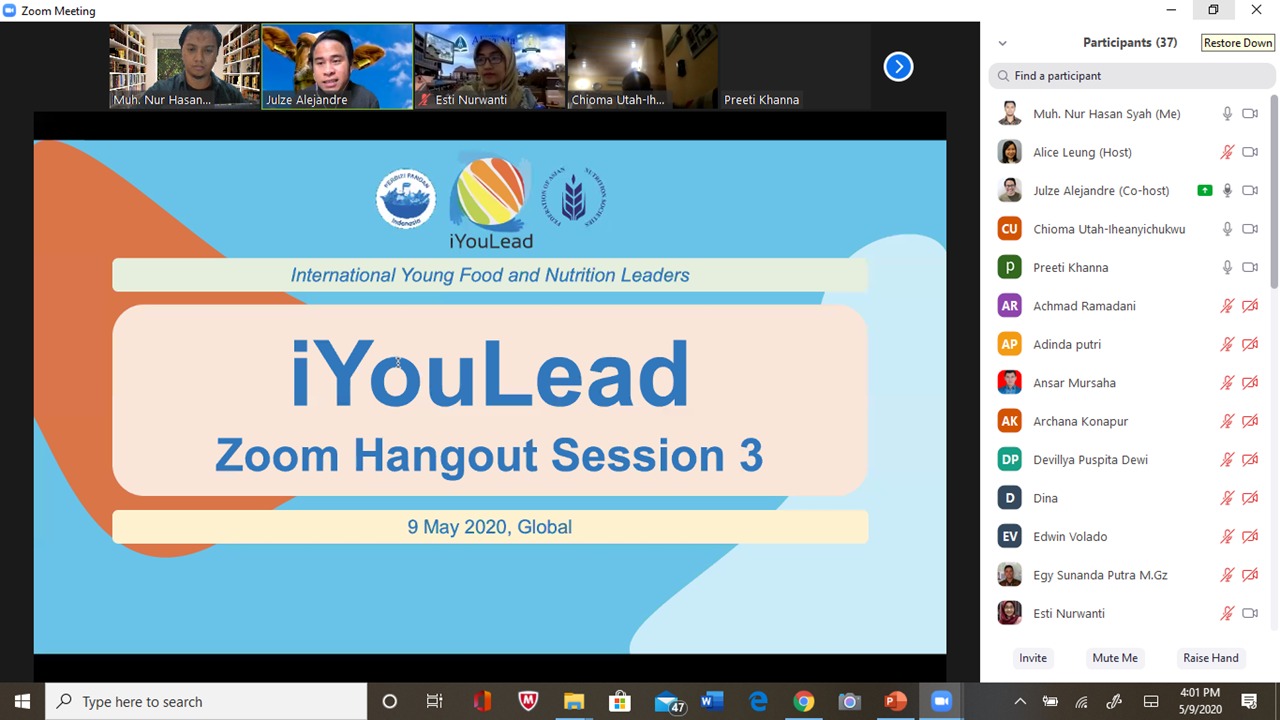Screen dimensions: 1280x720
Task: Collapse the Participants panel chevron
Action: (x=1002, y=43)
